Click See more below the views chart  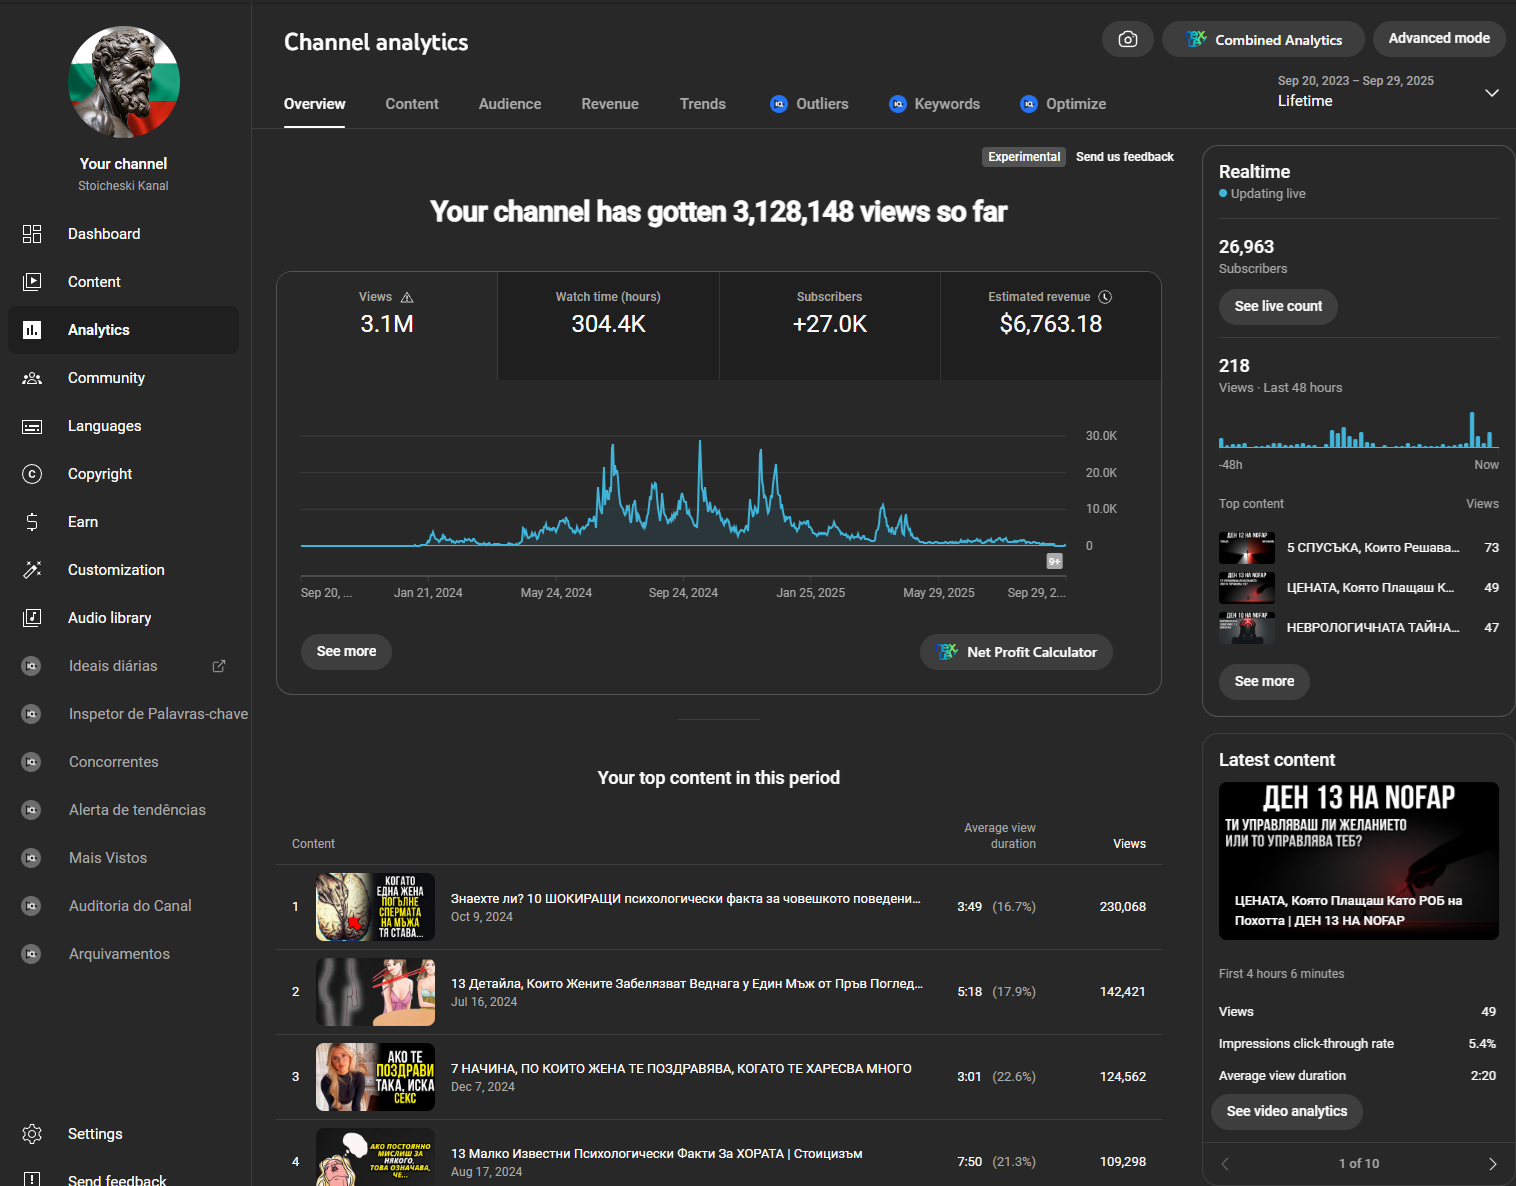pyautogui.click(x=346, y=651)
